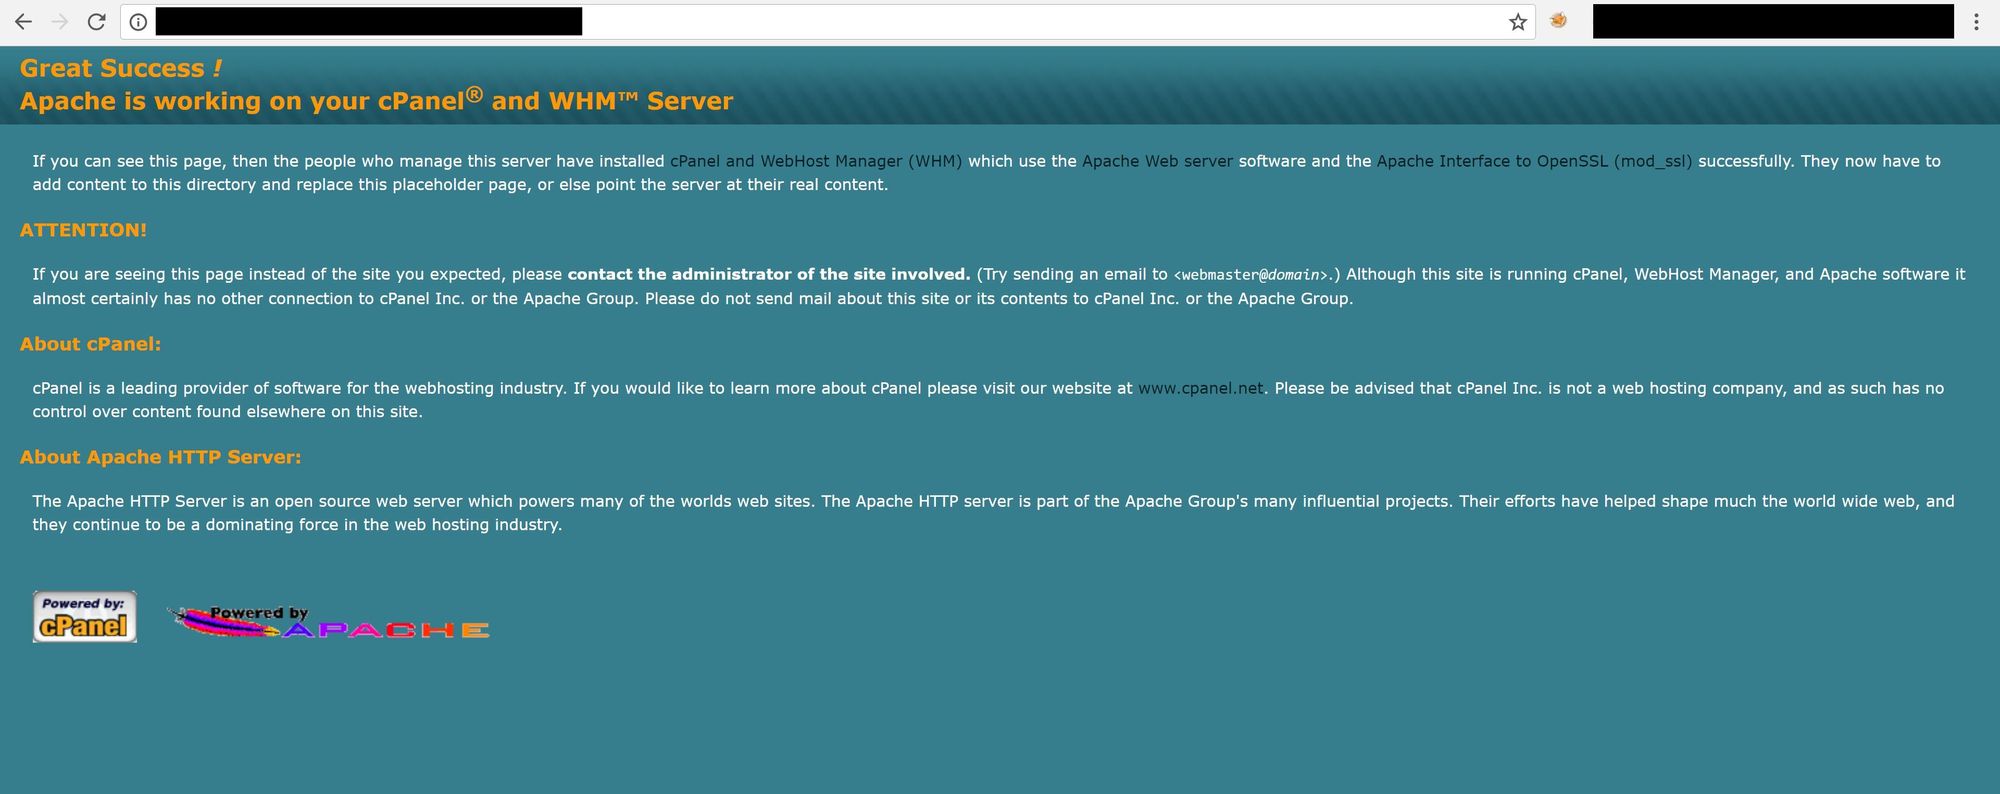Click the Powered by cPanel badge
This screenshot has height=794, width=2000.
(85, 617)
